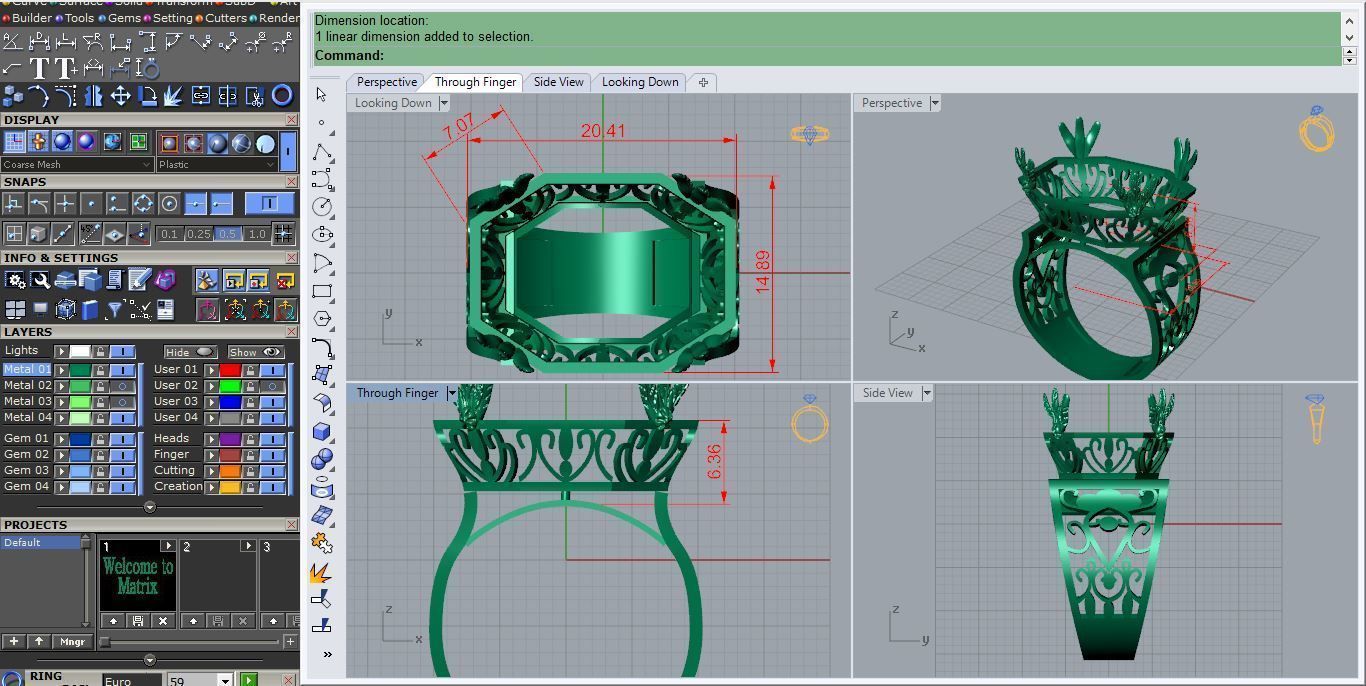The height and width of the screenshot is (686, 1366).
Task: Select the Circle tool in side toolbar
Action: click(x=322, y=206)
